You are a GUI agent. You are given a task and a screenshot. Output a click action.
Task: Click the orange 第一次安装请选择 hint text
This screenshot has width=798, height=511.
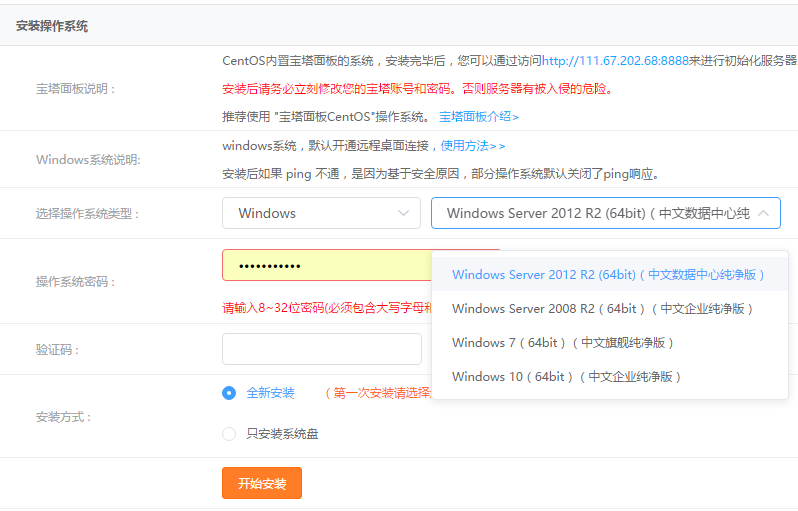tap(378, 393)
